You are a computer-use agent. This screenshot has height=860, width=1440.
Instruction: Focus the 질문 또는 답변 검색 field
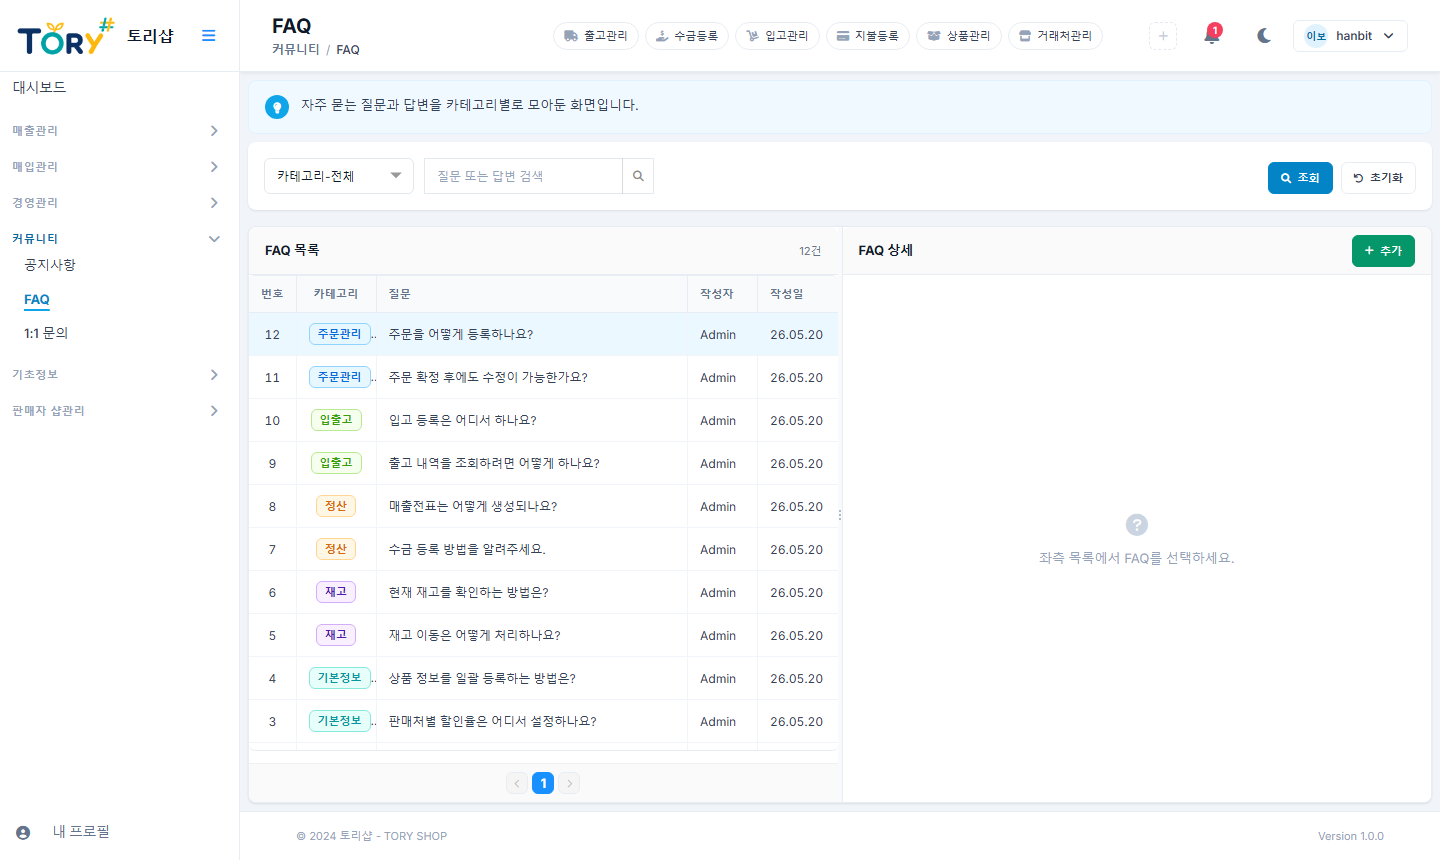point(523,176)
